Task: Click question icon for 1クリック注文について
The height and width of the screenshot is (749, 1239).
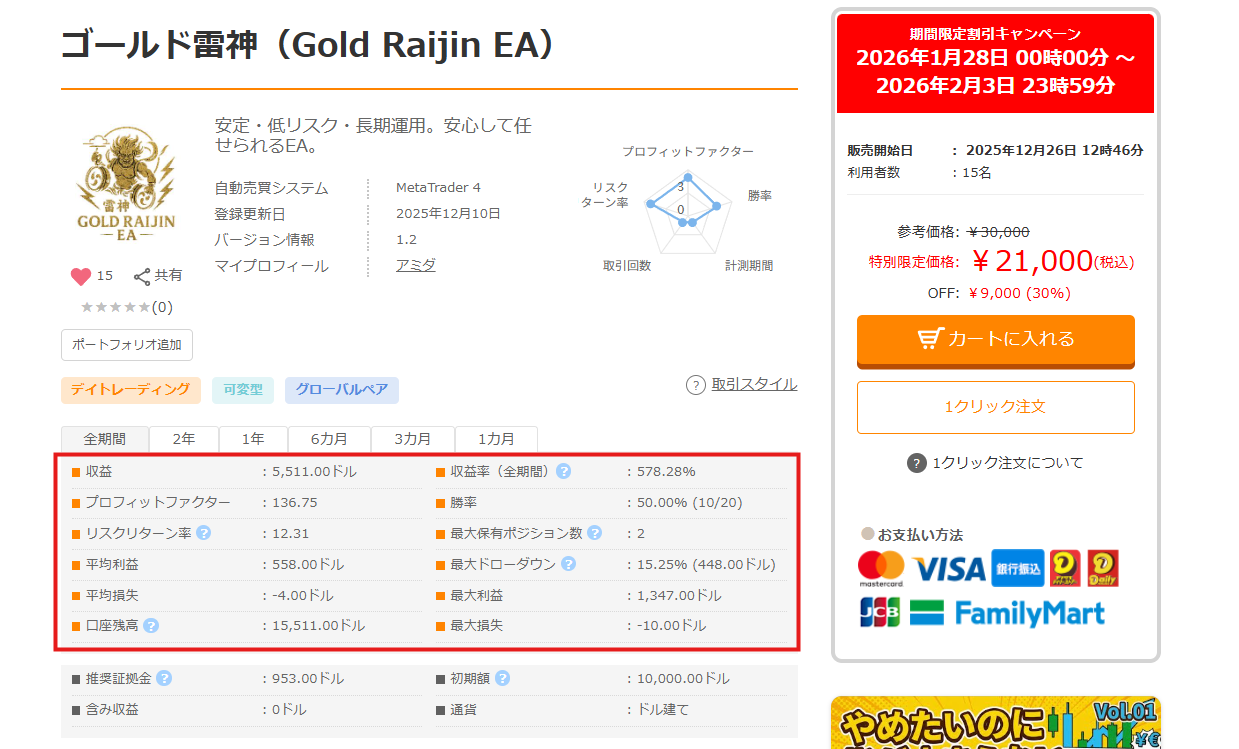Action: click(916, 463)
